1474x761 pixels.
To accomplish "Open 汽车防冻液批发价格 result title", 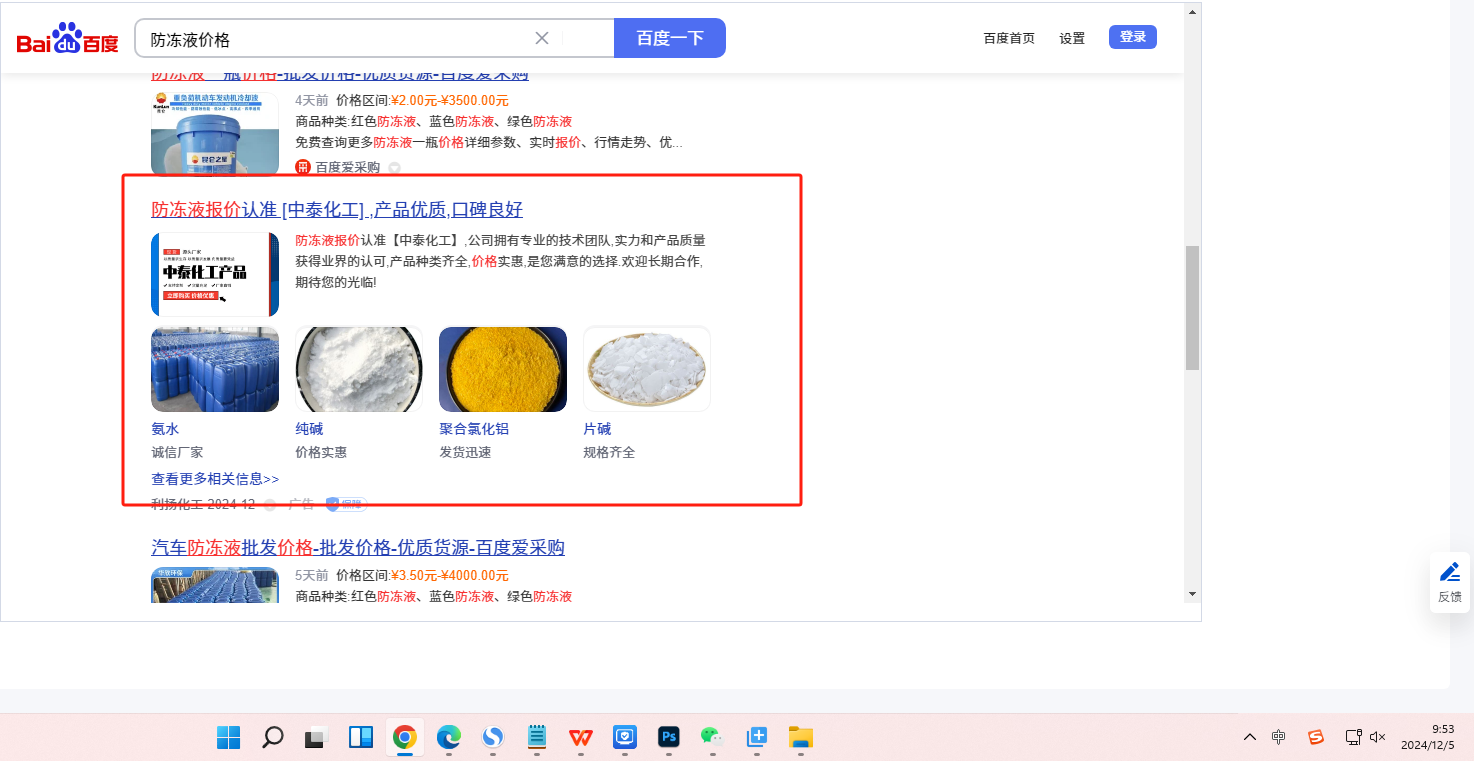I will pos(358,547).
